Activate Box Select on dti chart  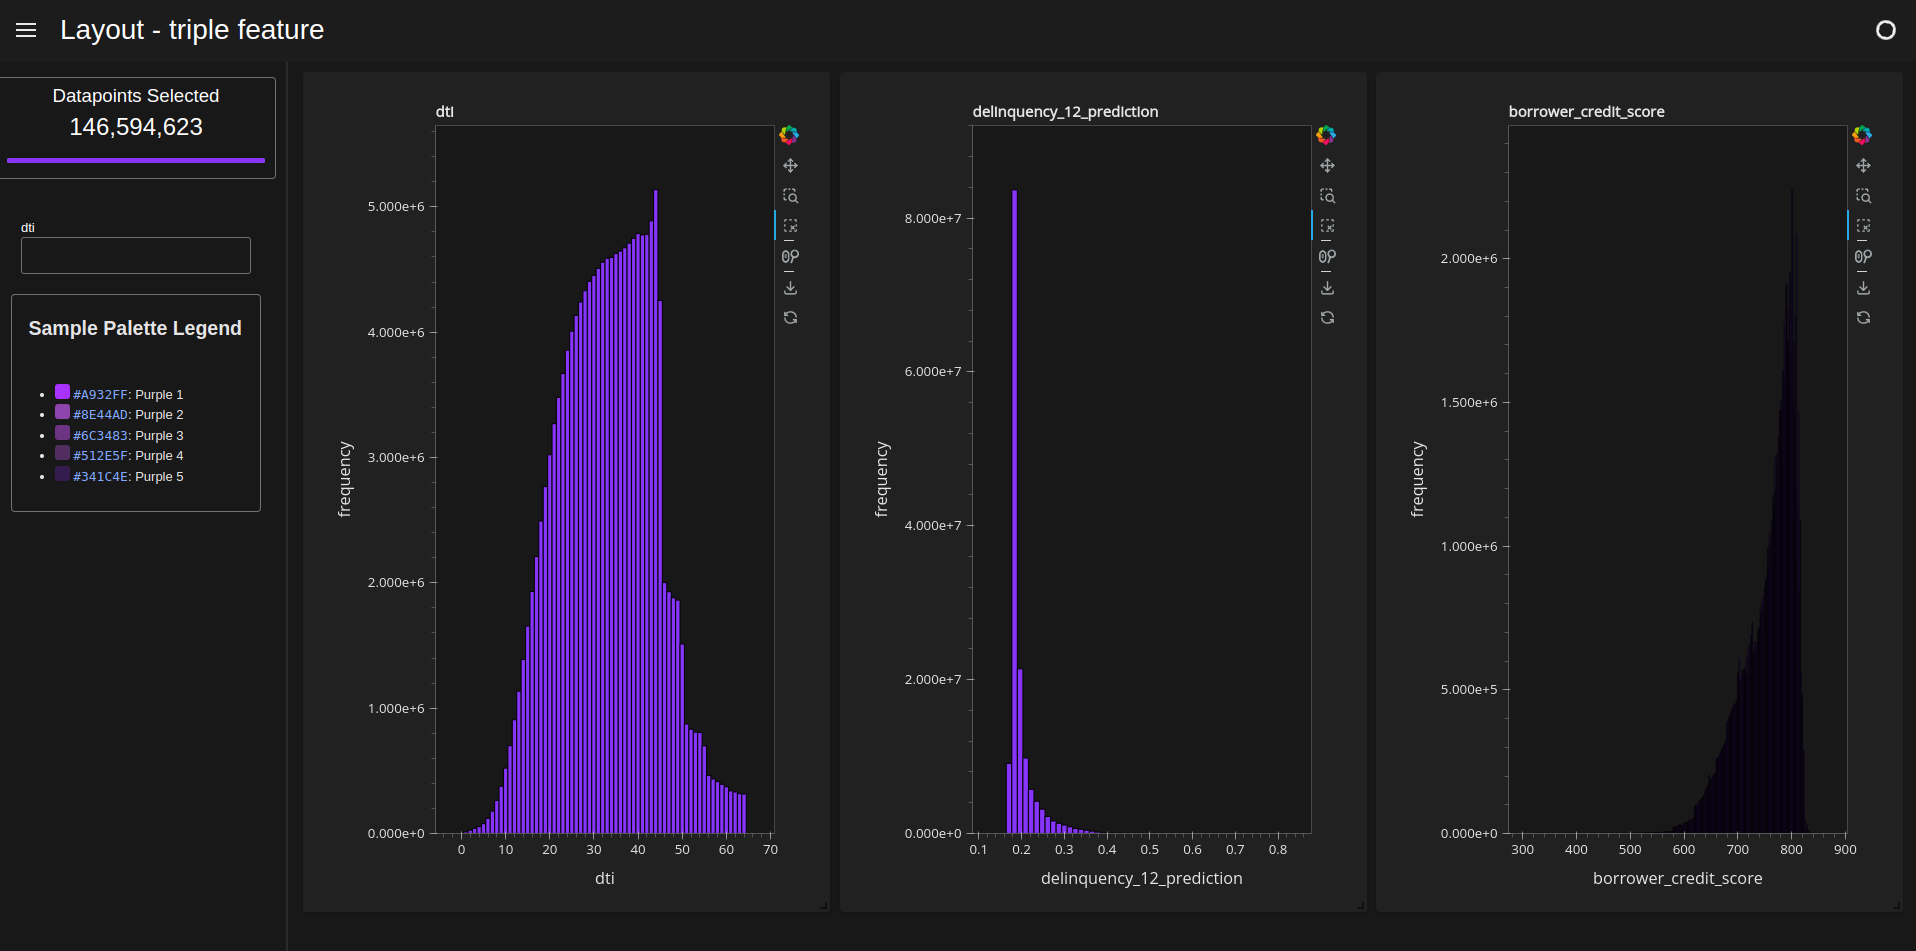[790, 226]
